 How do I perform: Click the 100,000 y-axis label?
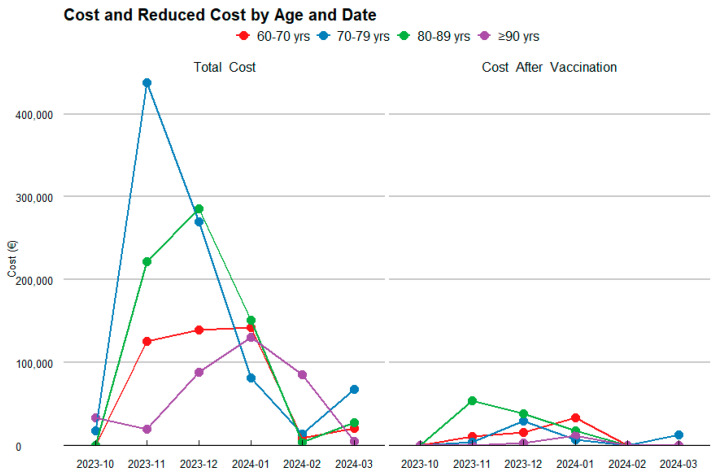click(34, 364)
